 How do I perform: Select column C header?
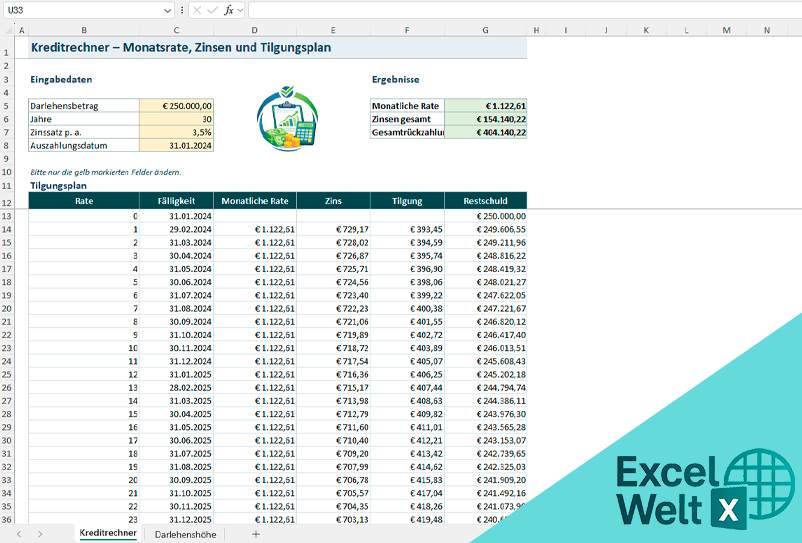pos(176,31)
